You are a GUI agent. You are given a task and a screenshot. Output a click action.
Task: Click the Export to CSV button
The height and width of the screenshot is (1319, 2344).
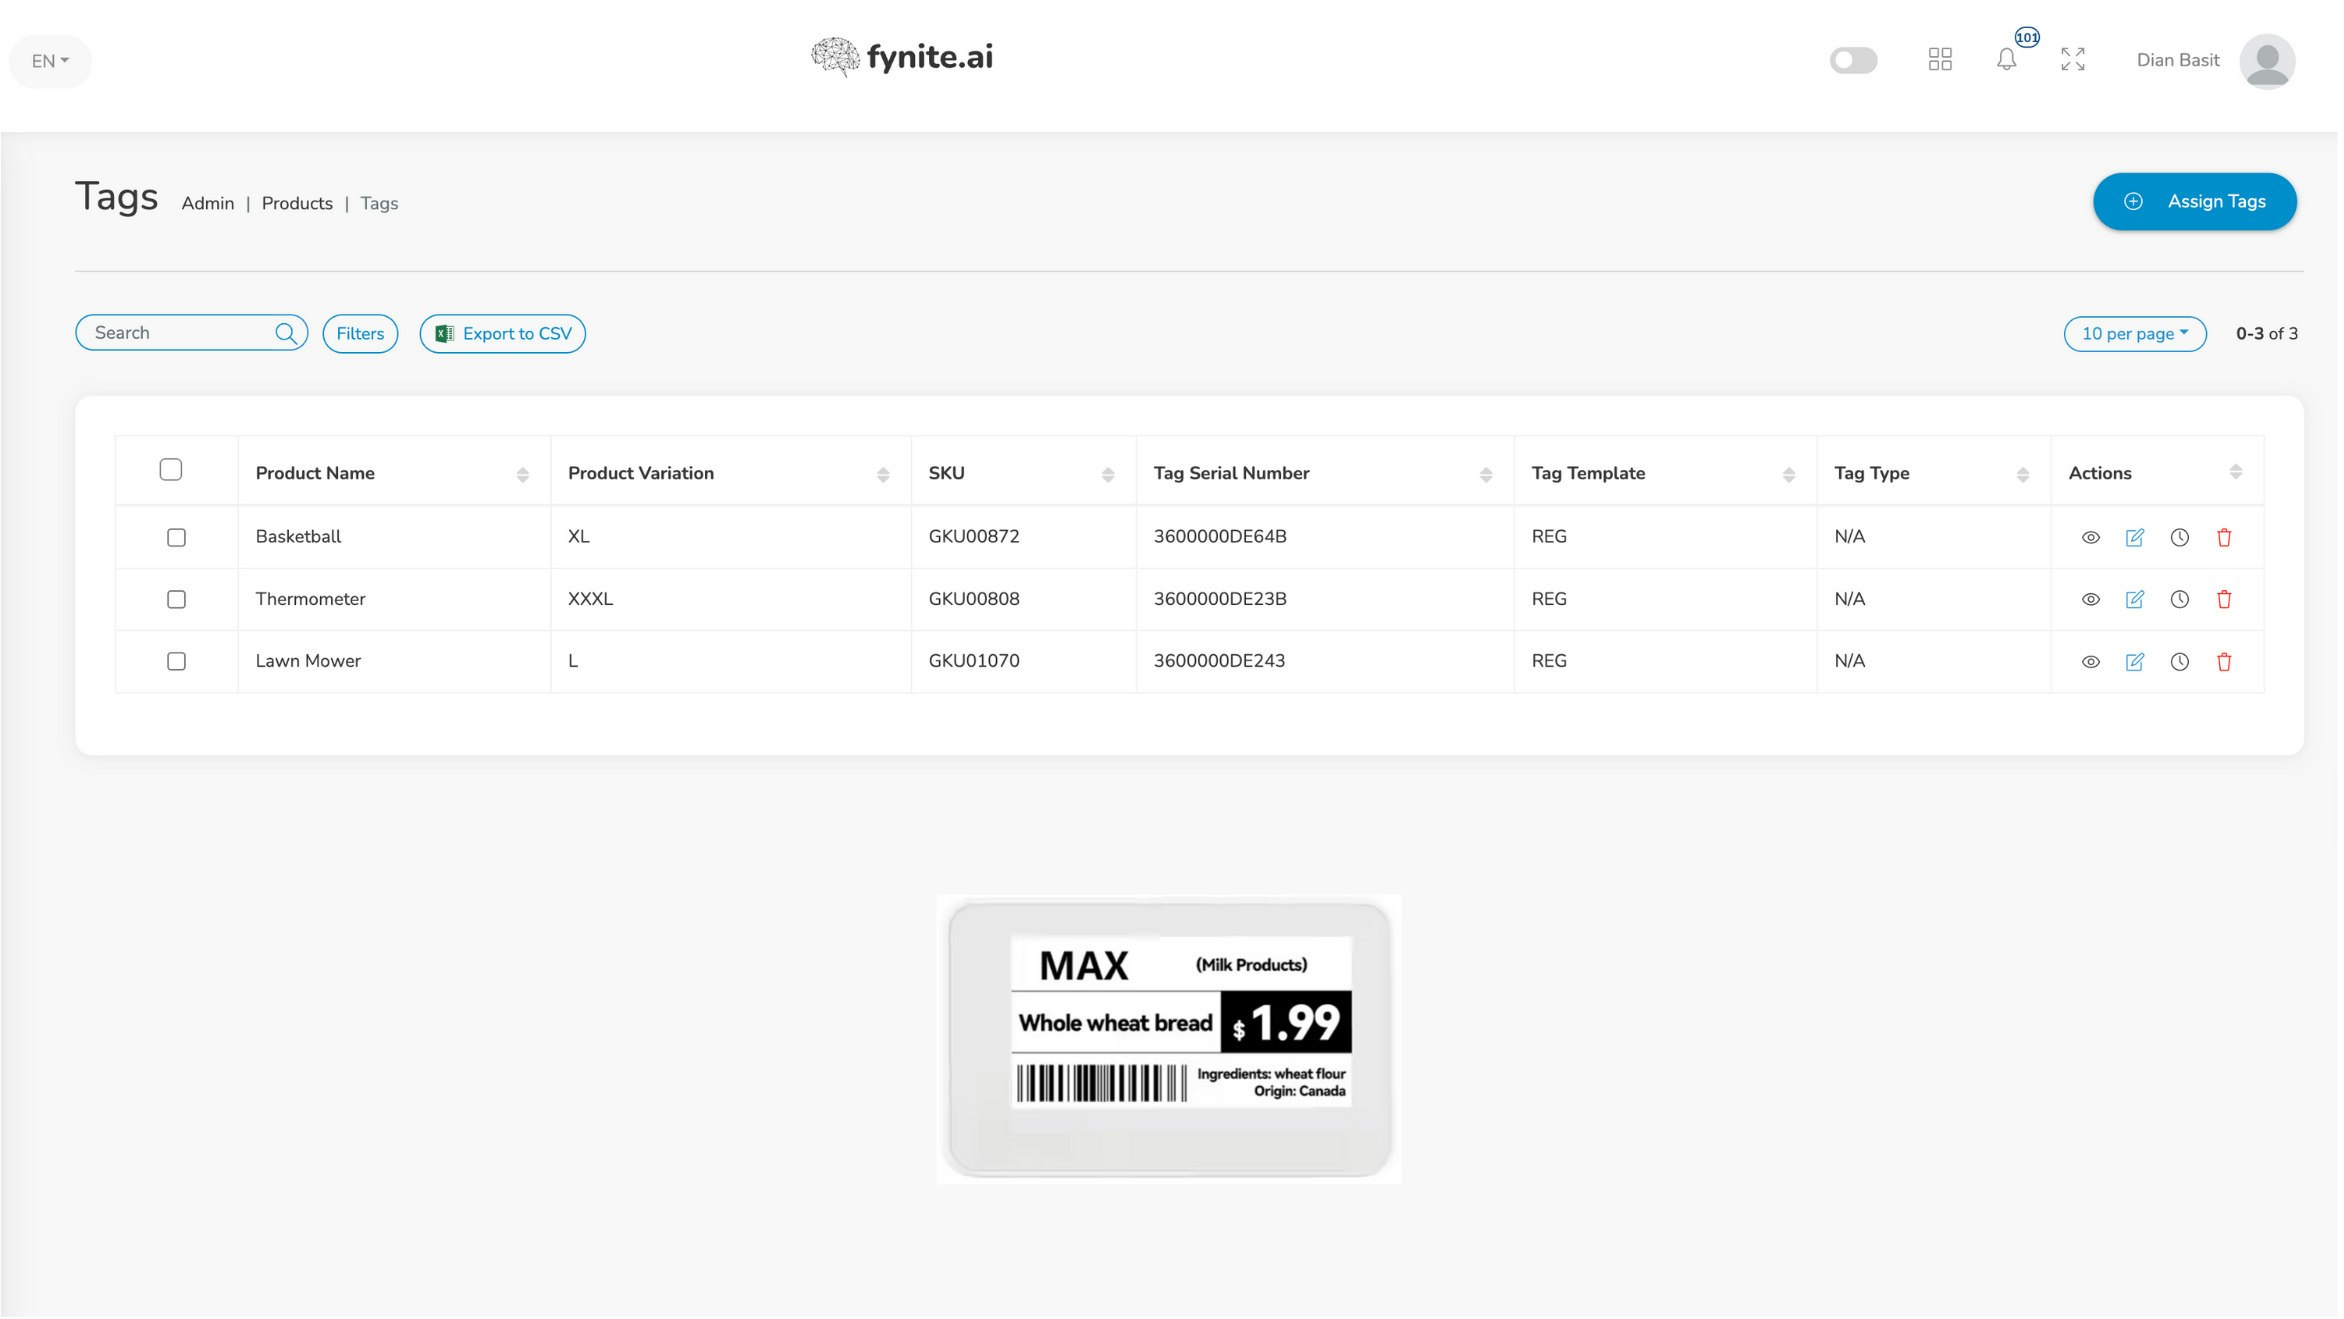(504, 334)
